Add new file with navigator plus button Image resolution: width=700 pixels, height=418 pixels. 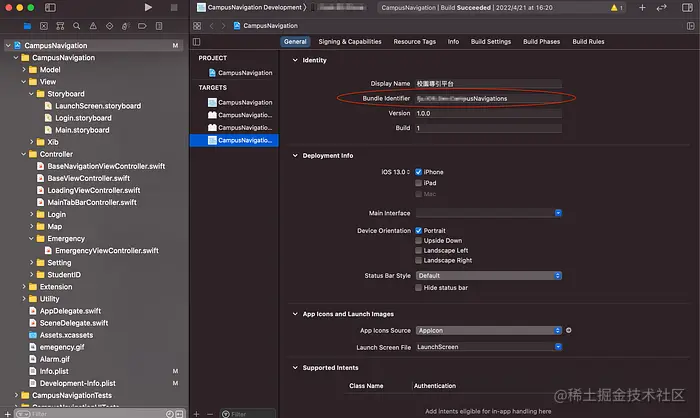(x=8, y=414)
